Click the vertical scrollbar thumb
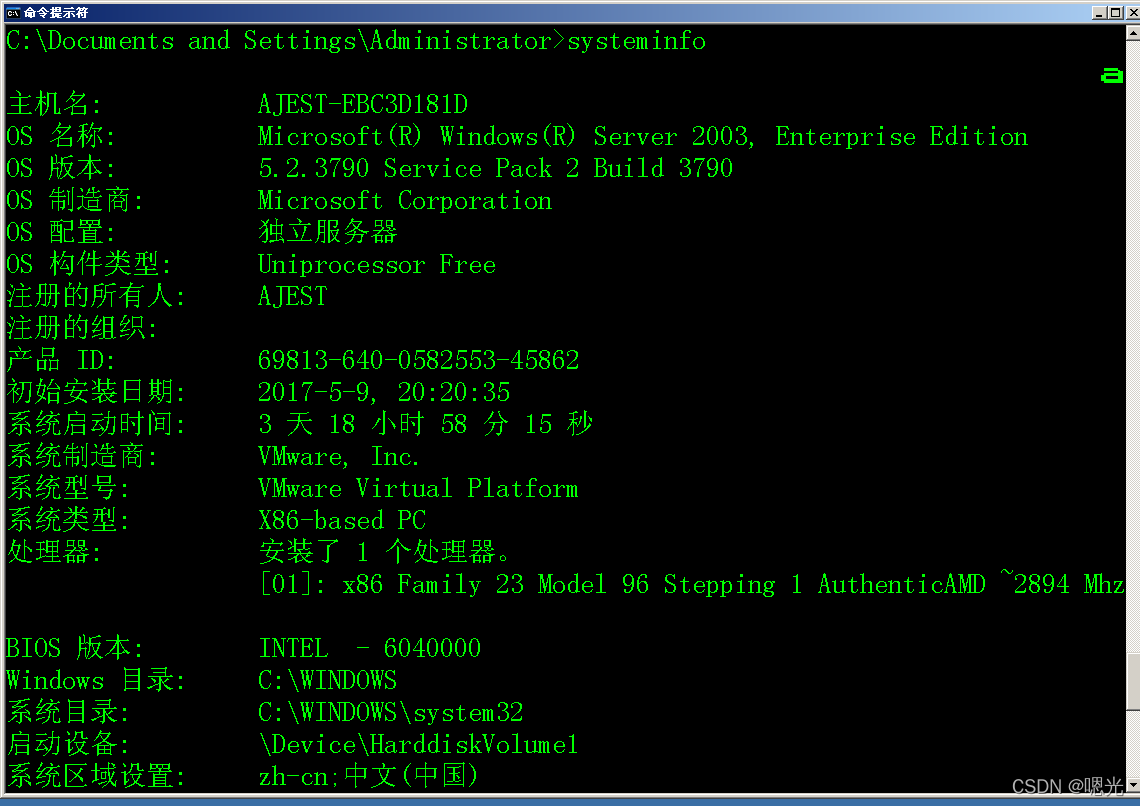 click(1132, 680)
